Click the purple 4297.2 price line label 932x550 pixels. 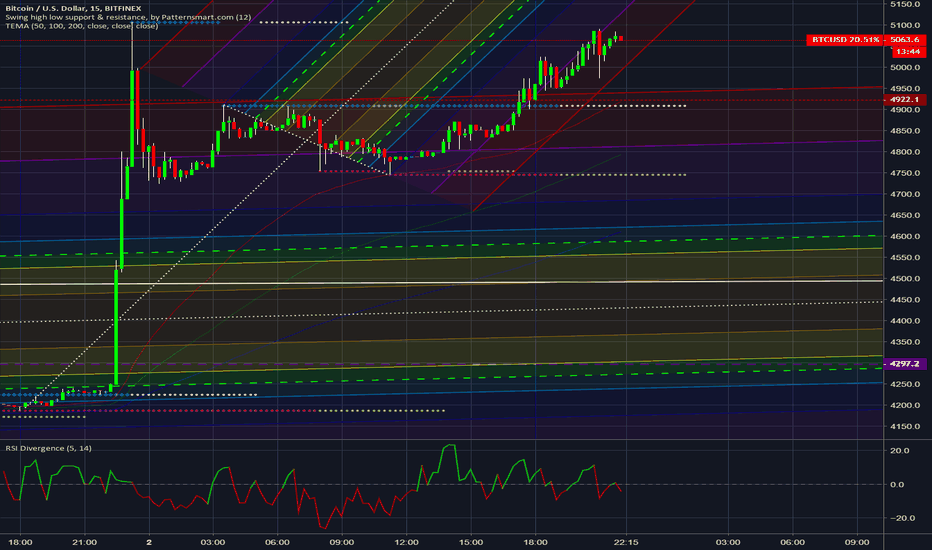pyautogui.click(x=904, y=363)
